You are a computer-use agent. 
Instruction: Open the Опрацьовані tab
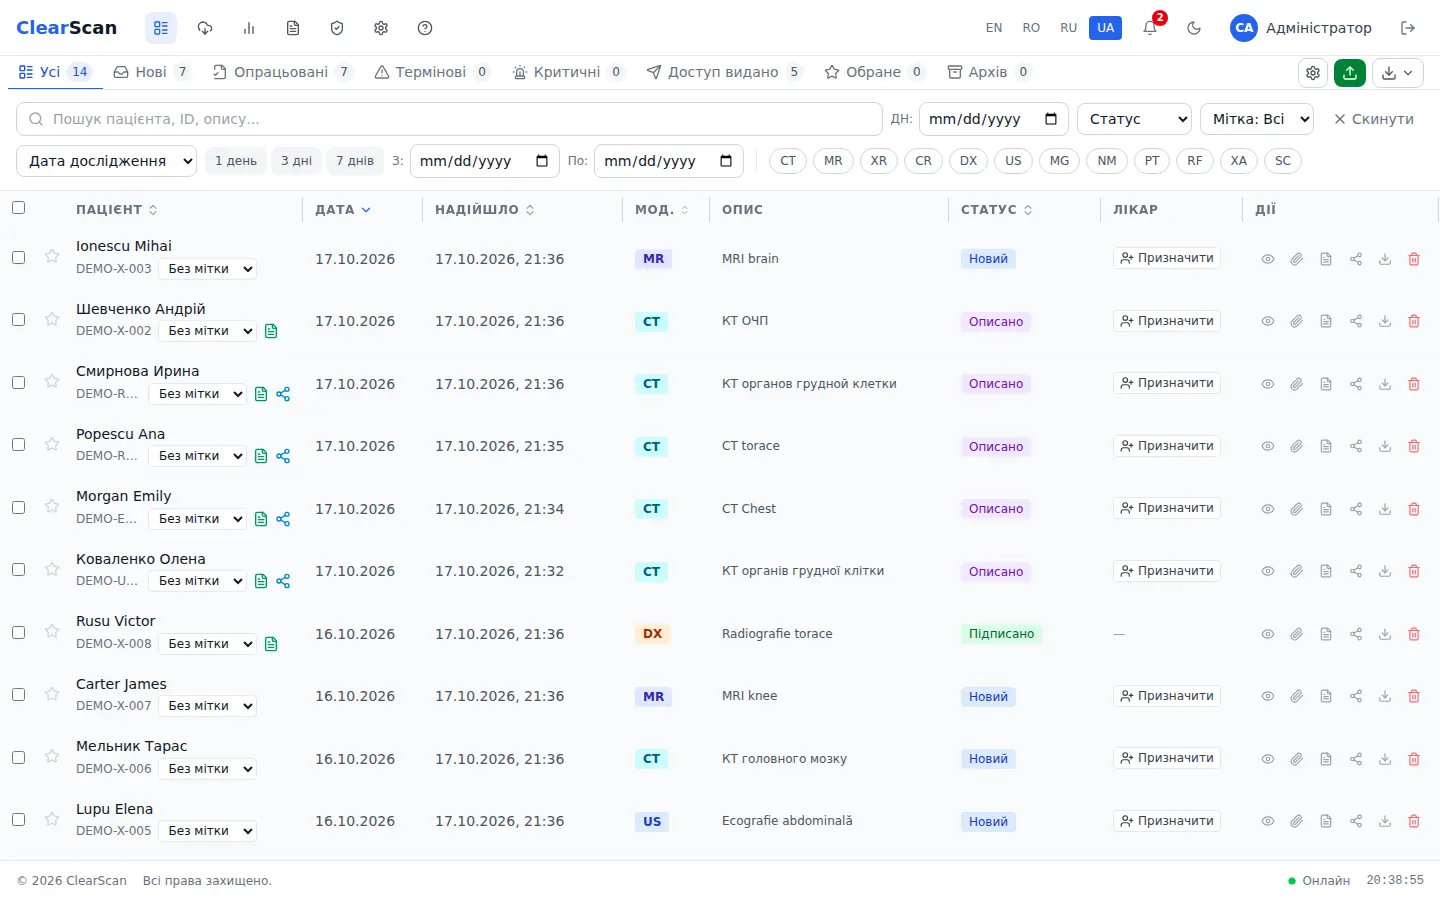(282, 72)
